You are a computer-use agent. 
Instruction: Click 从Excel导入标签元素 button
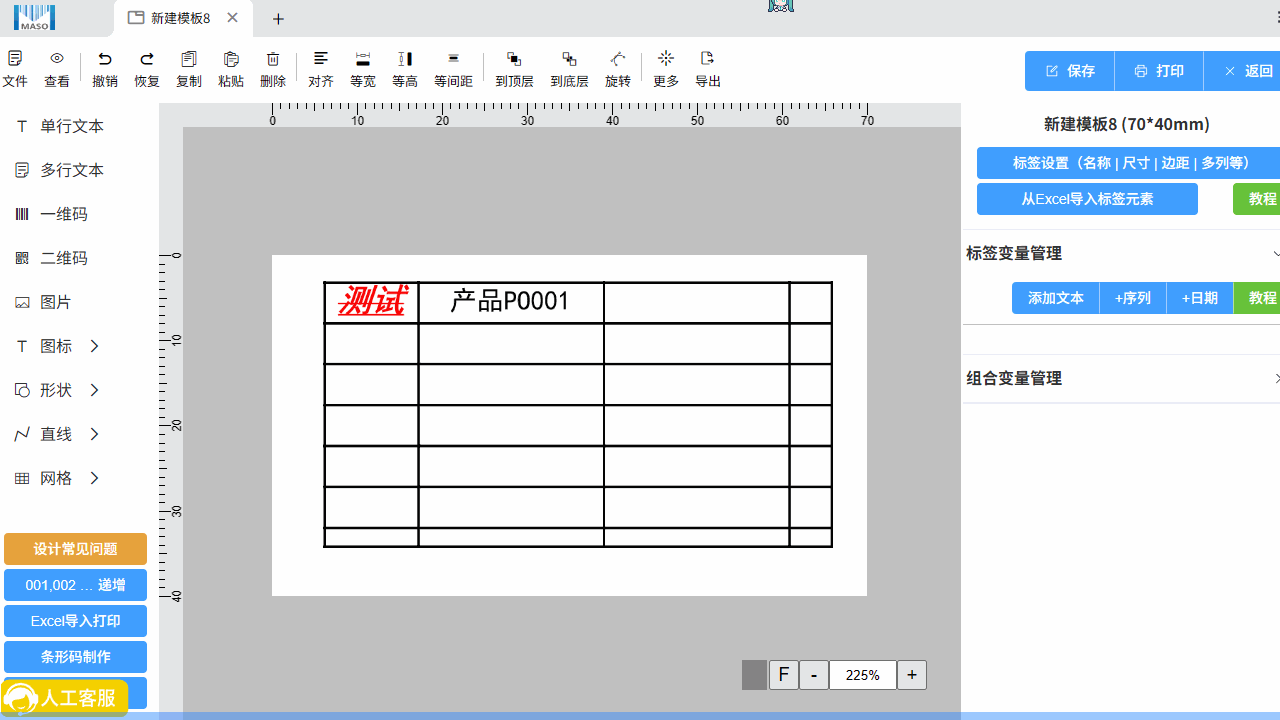(x=1087, y=199)
